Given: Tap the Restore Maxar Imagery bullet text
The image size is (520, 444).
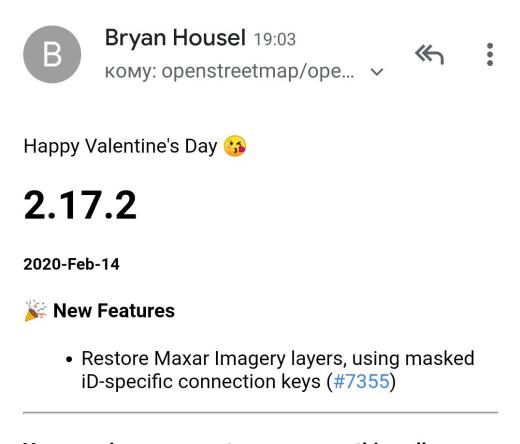Looking at the screenshot, I should (x=278, y=359).
